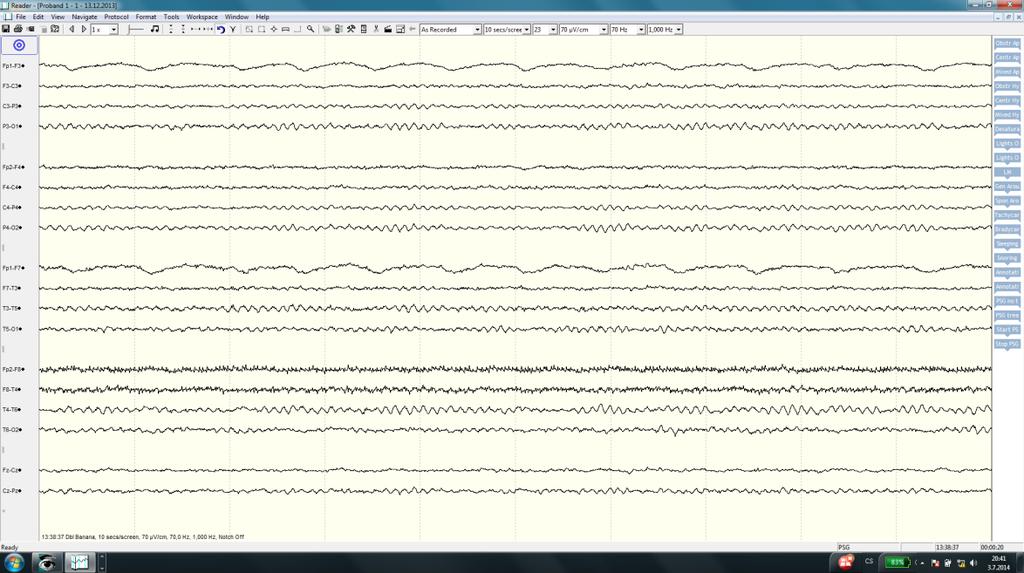The image size is (1024, 573).
Task: Select the Cz-Pz channel label
Action: 12,491
